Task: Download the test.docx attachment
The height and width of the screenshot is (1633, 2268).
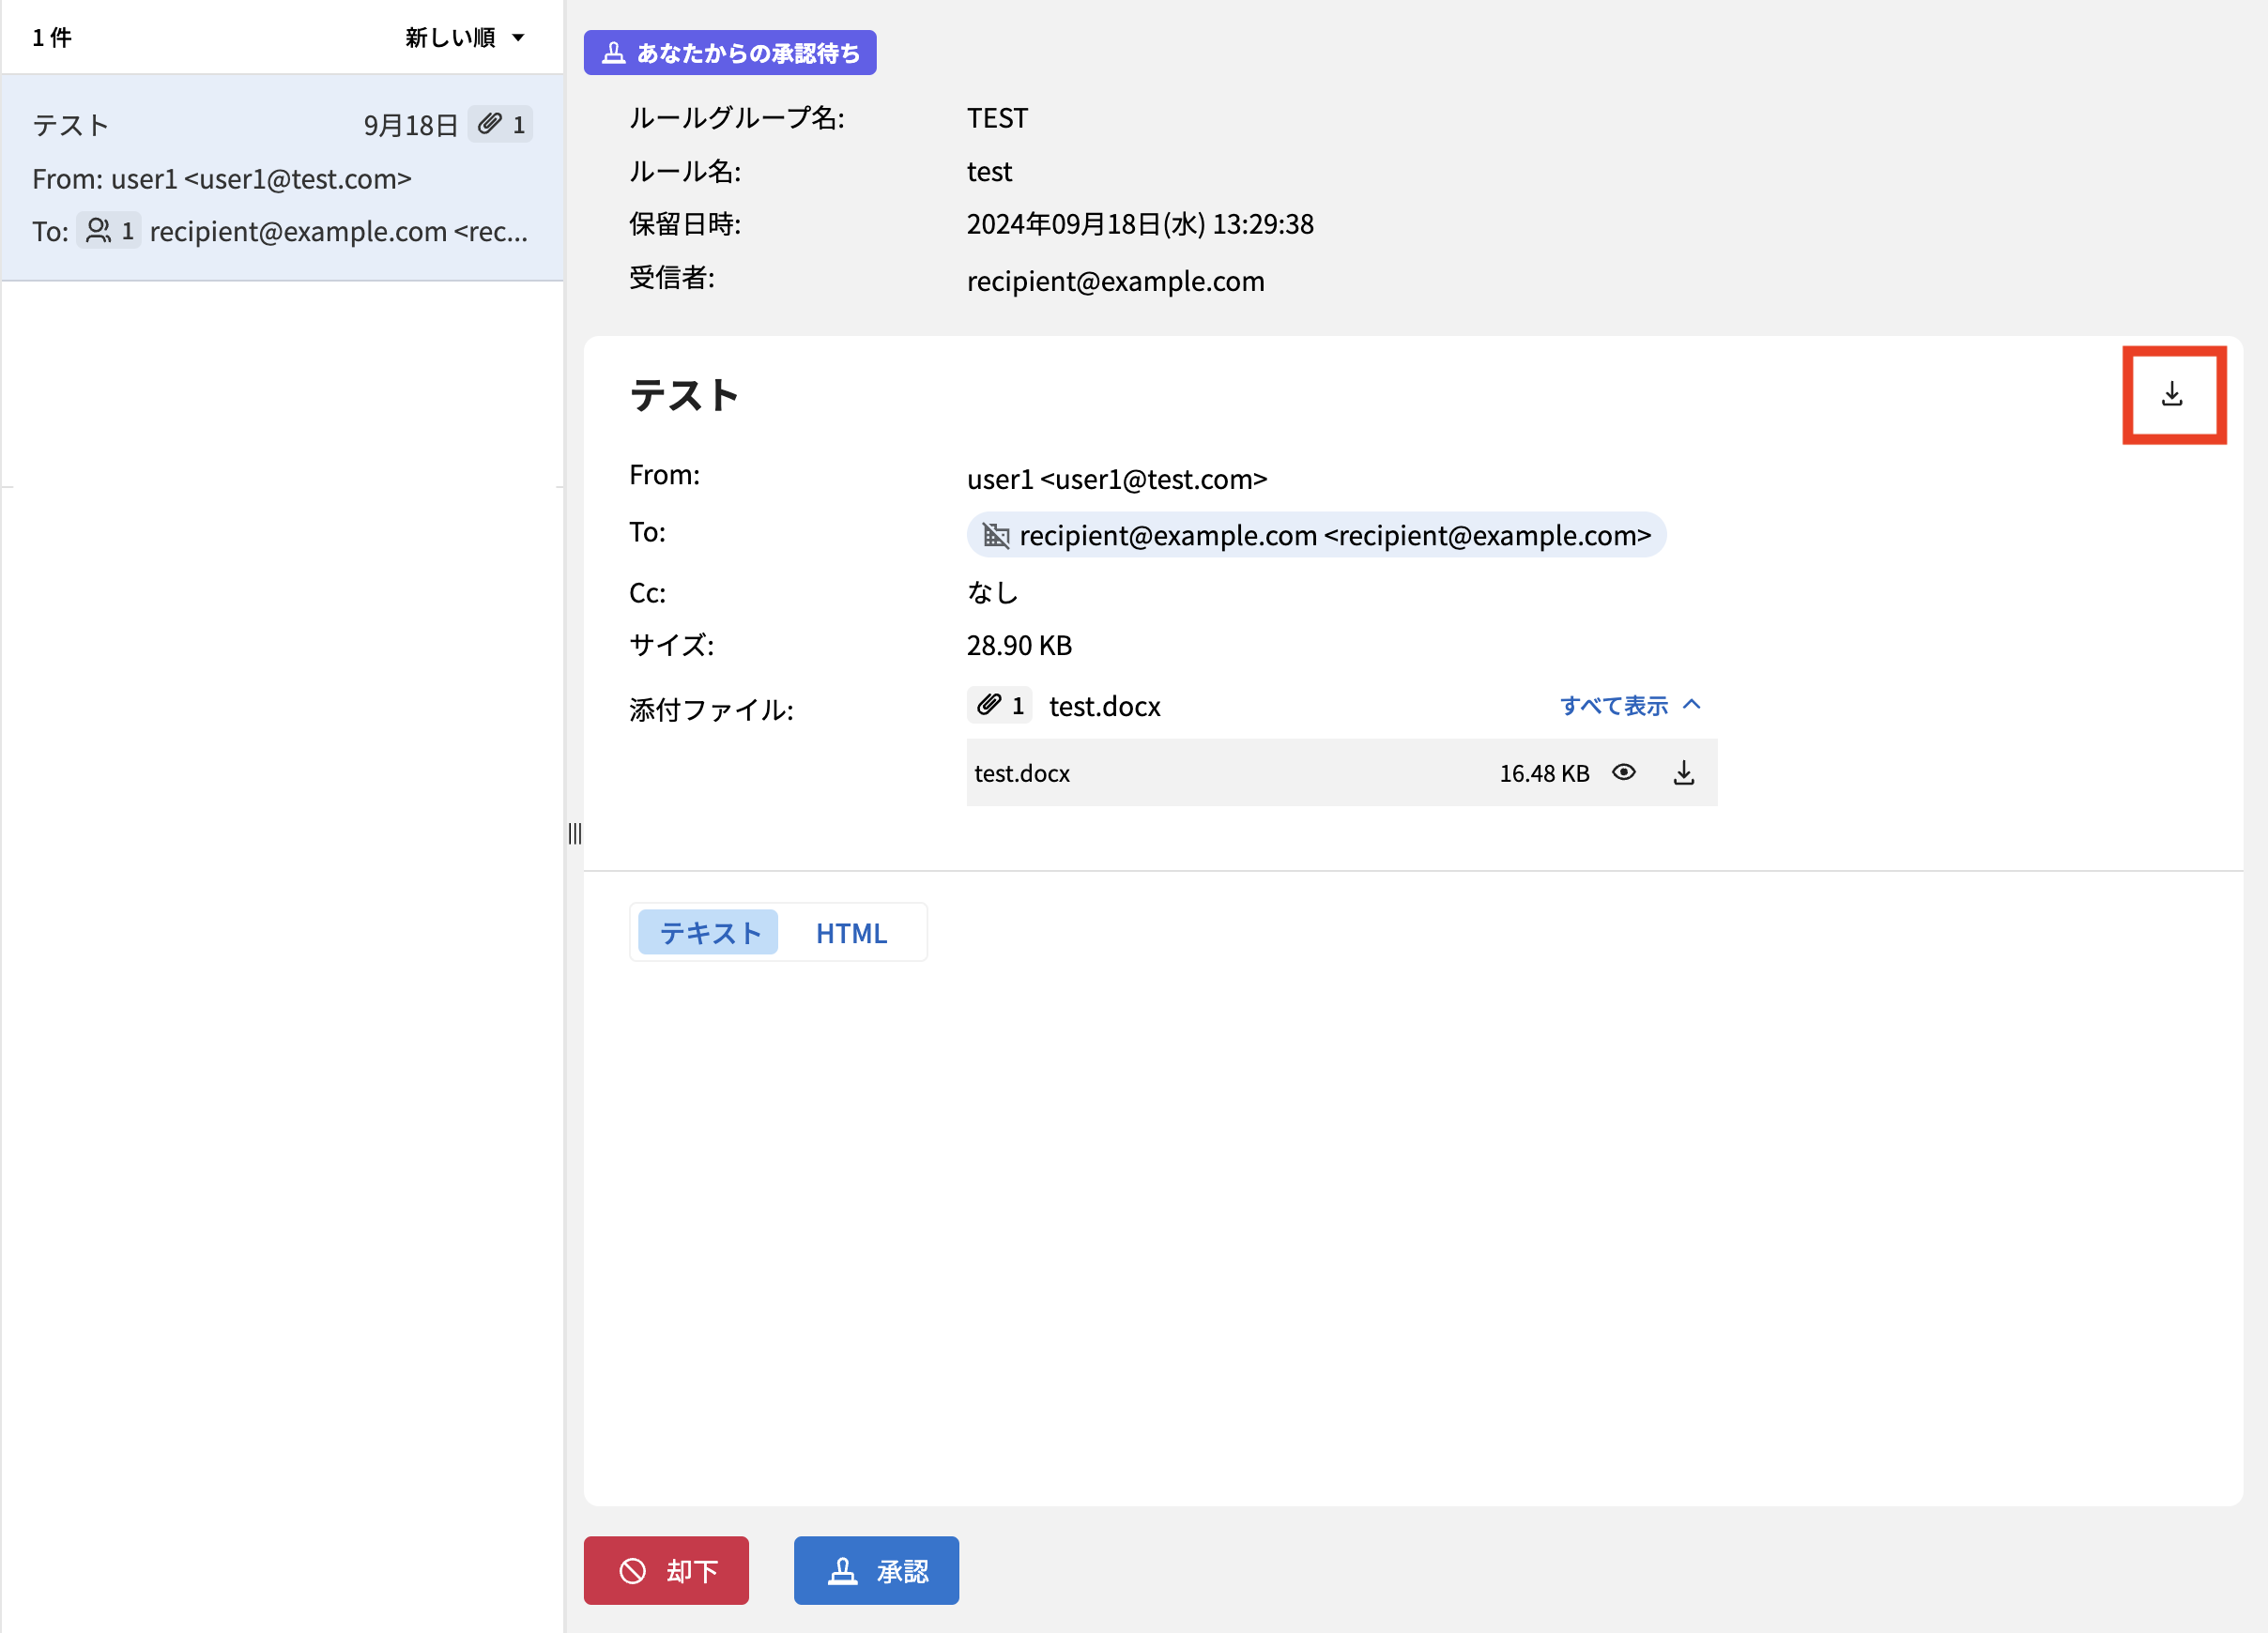Action: click(x=1684, y=772)
